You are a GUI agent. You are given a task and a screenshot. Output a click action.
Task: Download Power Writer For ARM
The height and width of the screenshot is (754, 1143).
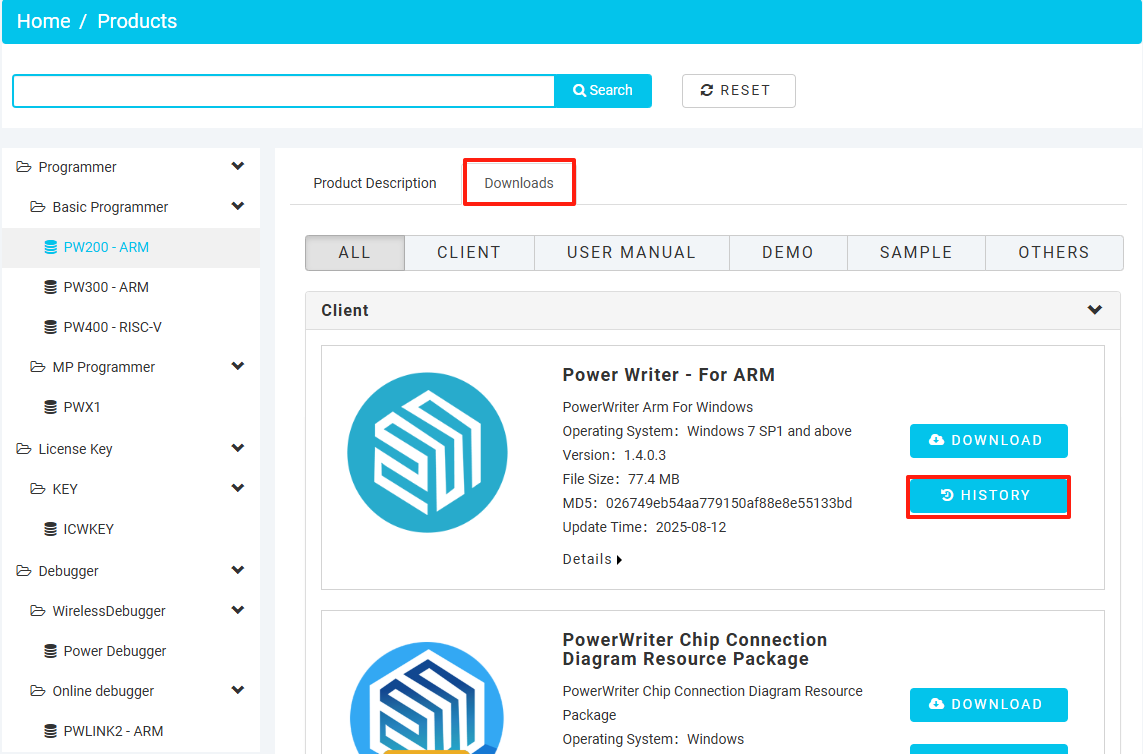988,440
